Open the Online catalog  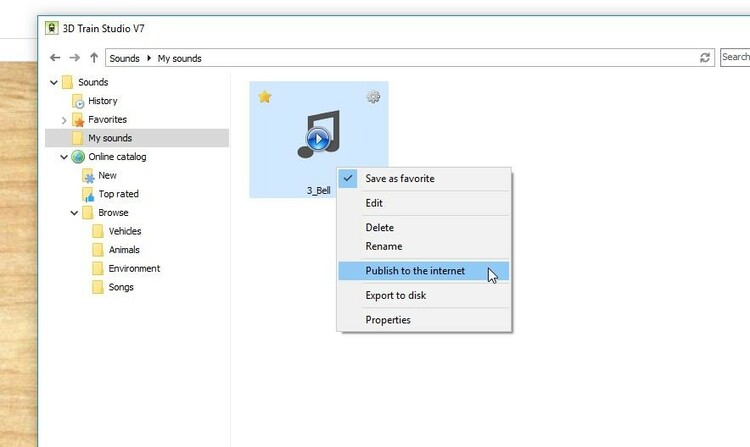pyautogui.click(x=117, y=157)
